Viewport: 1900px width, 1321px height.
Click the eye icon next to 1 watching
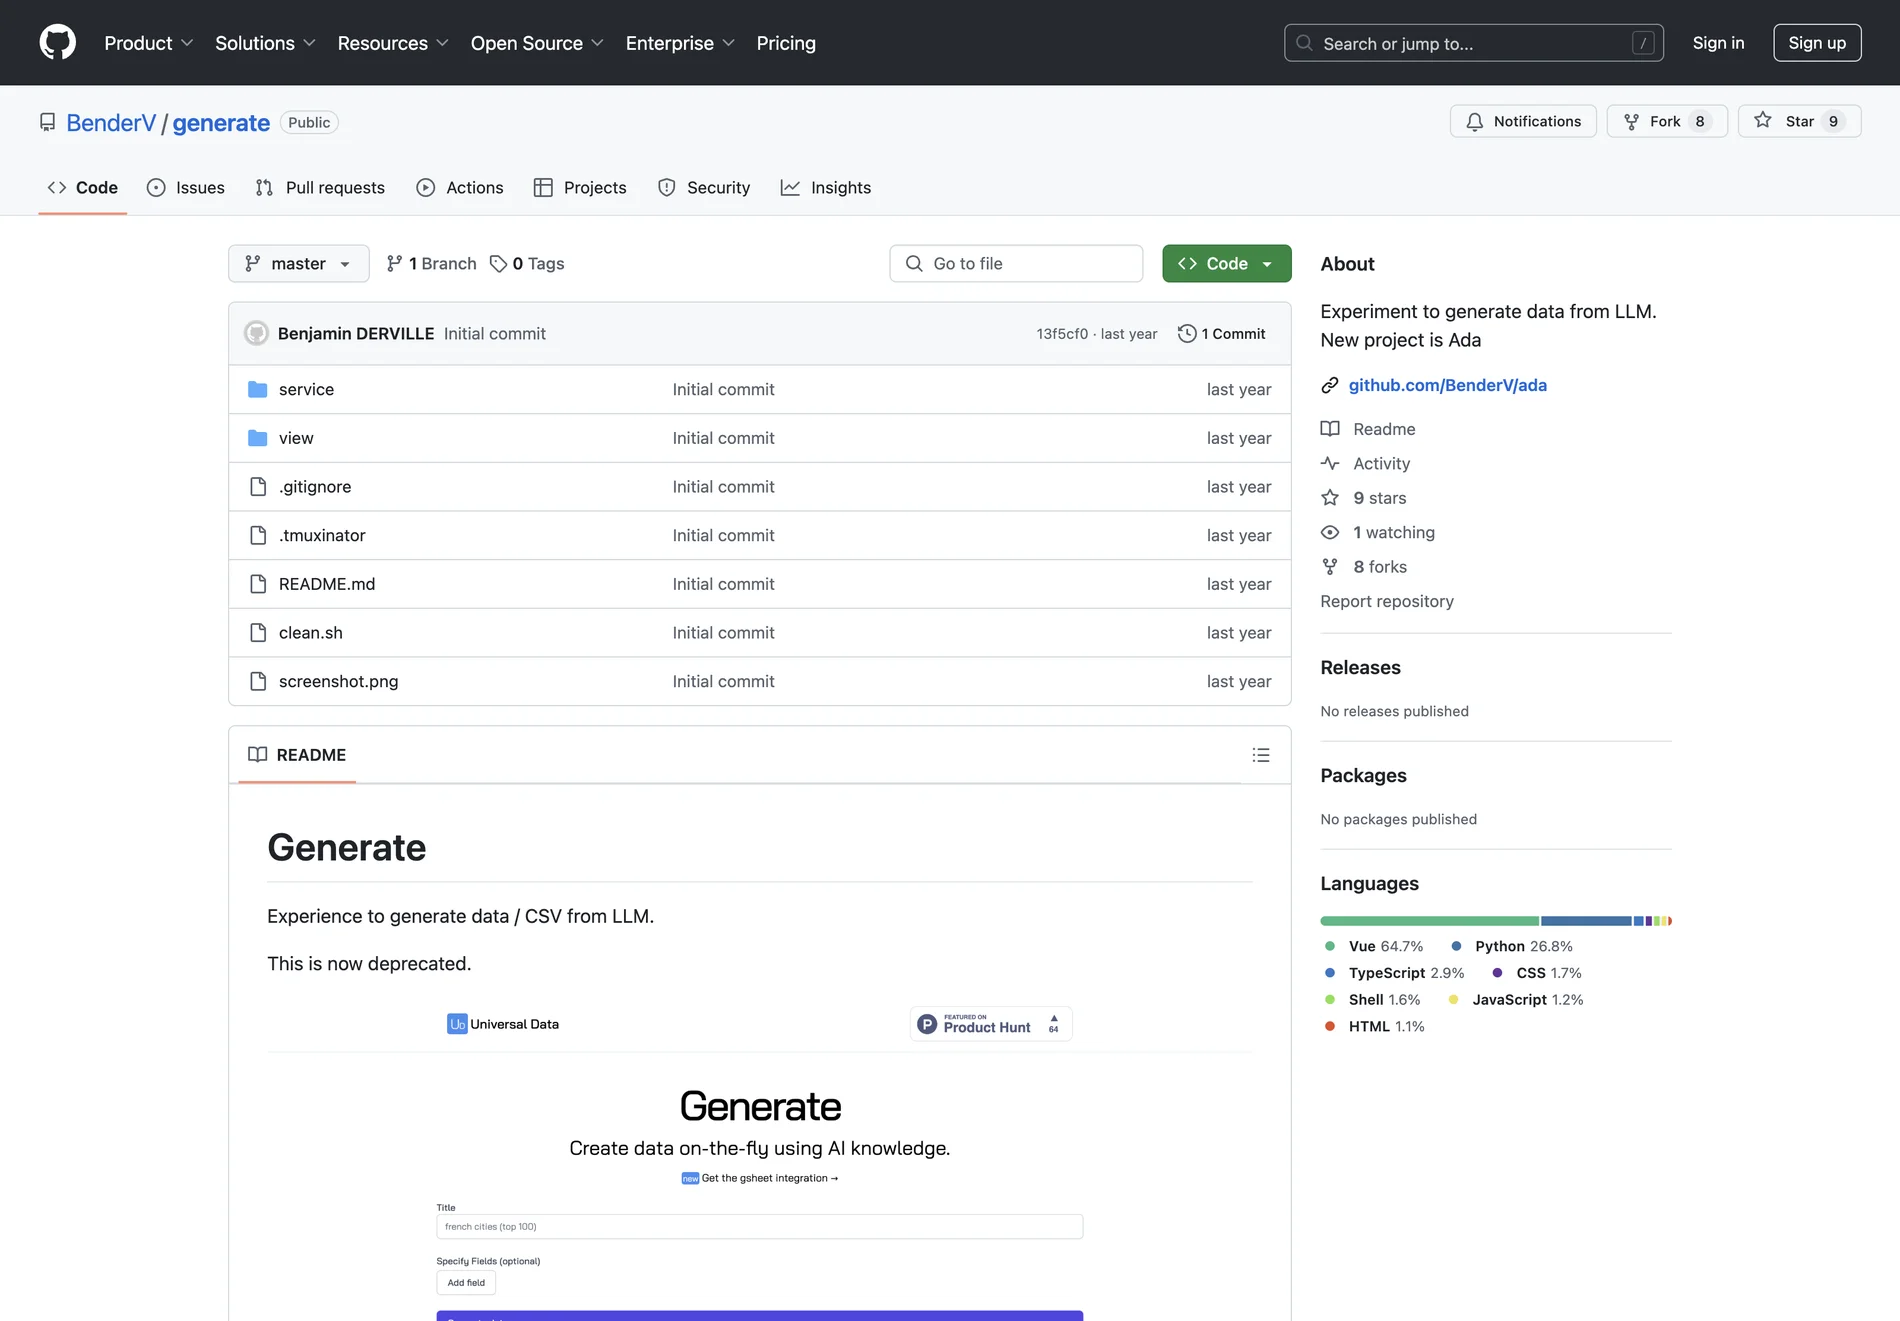(x=1330, y=533)
